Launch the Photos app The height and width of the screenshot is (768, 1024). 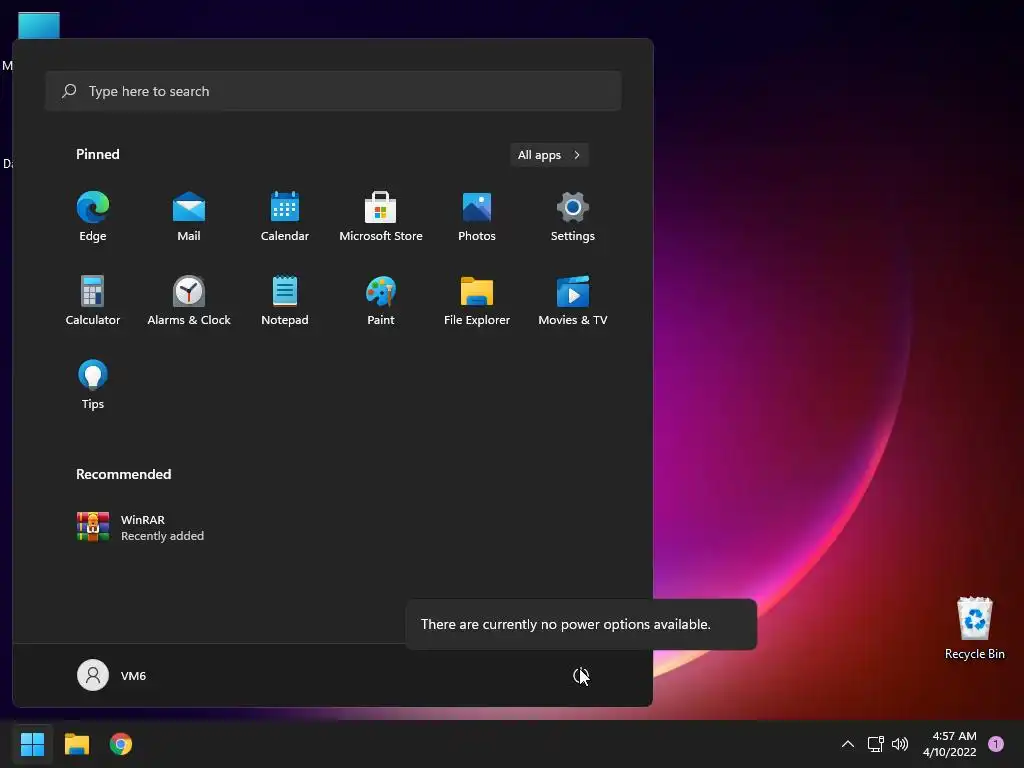(477, 216)
